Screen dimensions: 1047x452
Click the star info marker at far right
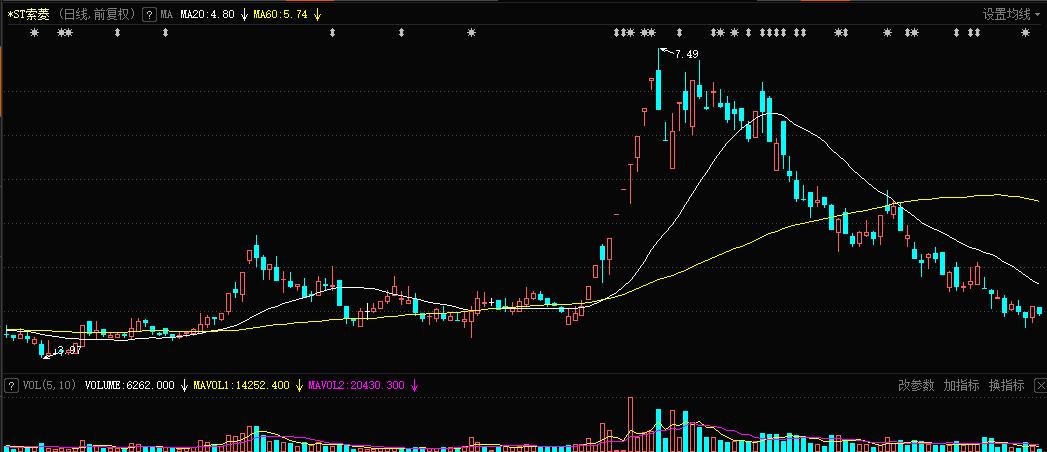pos(1026,32)
